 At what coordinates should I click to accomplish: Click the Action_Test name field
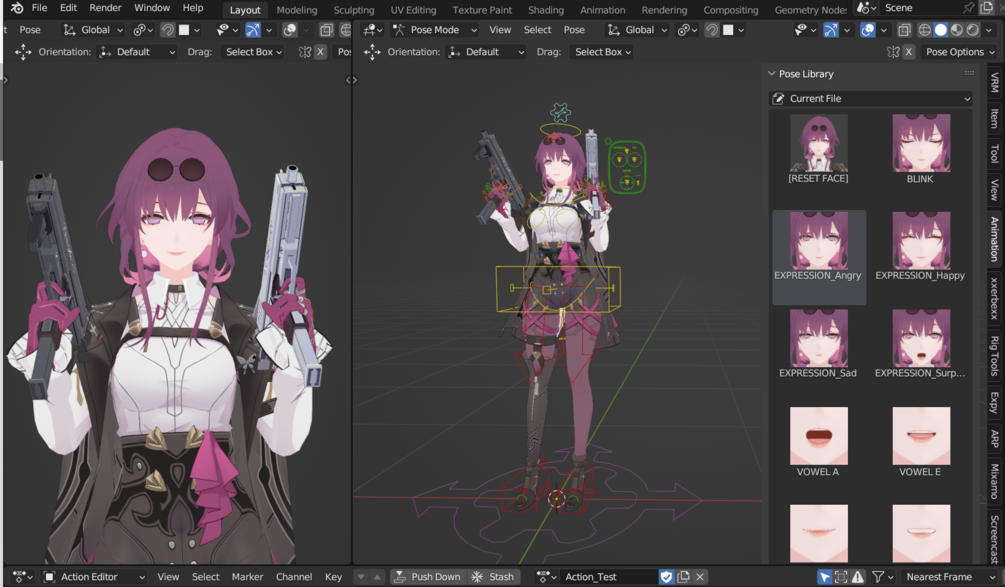pos(609,577)
